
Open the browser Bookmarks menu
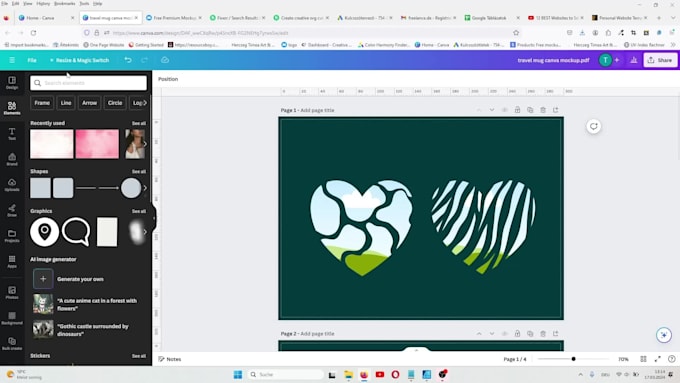coord(65,3)
